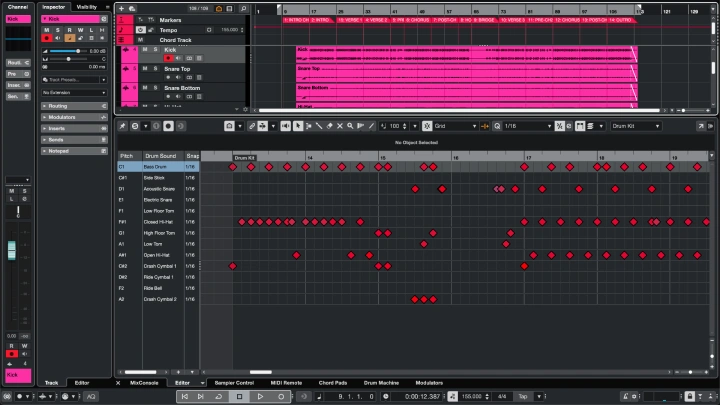Toggle Mute on the Chord Track
Screen dimensions: 720x405
point(140,40)
